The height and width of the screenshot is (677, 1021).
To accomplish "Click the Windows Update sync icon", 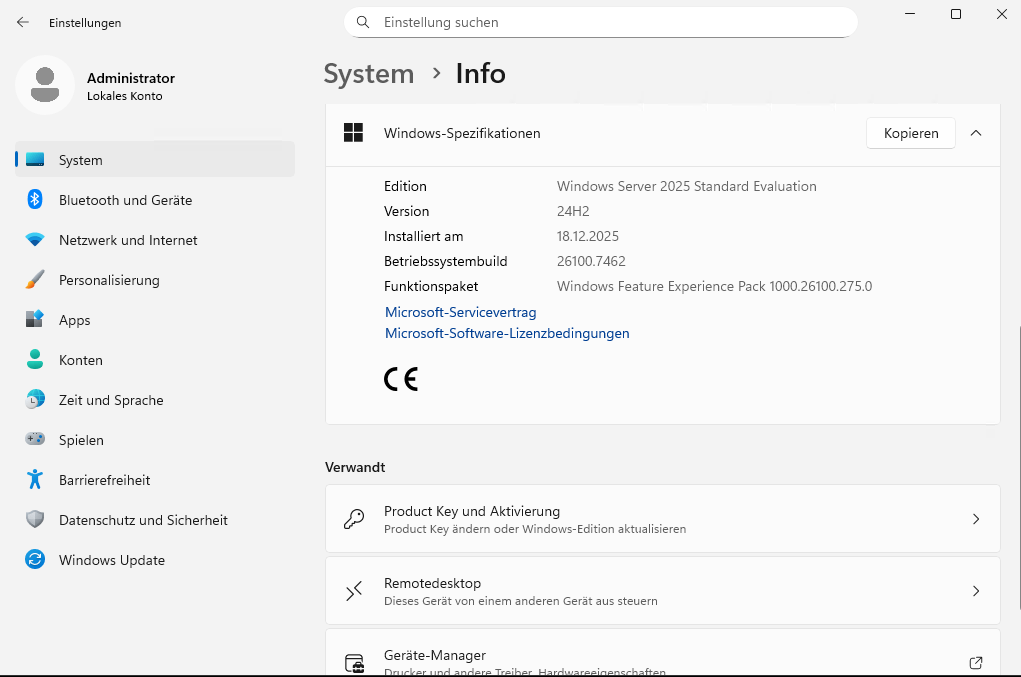I will coord(35,560).
